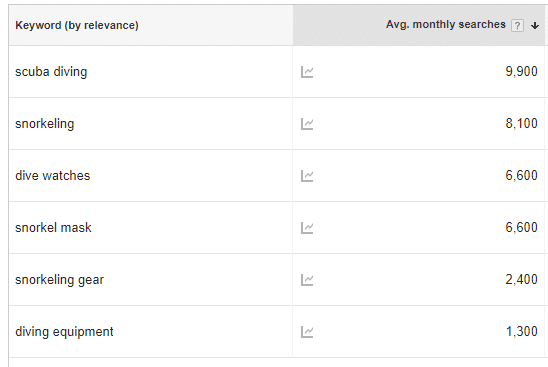Open trend chart for snorkeling gear
The image size is (548, 367).
pyautogui.click(x=307, y=280)
